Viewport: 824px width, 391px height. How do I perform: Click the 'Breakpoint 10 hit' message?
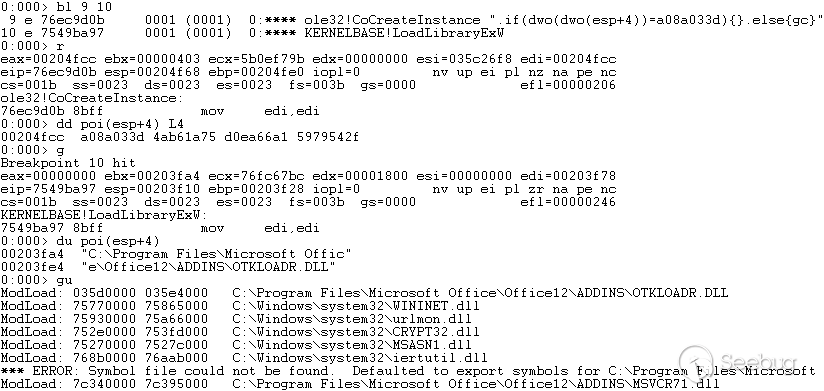pyautogui.click(x=68, y=163)
